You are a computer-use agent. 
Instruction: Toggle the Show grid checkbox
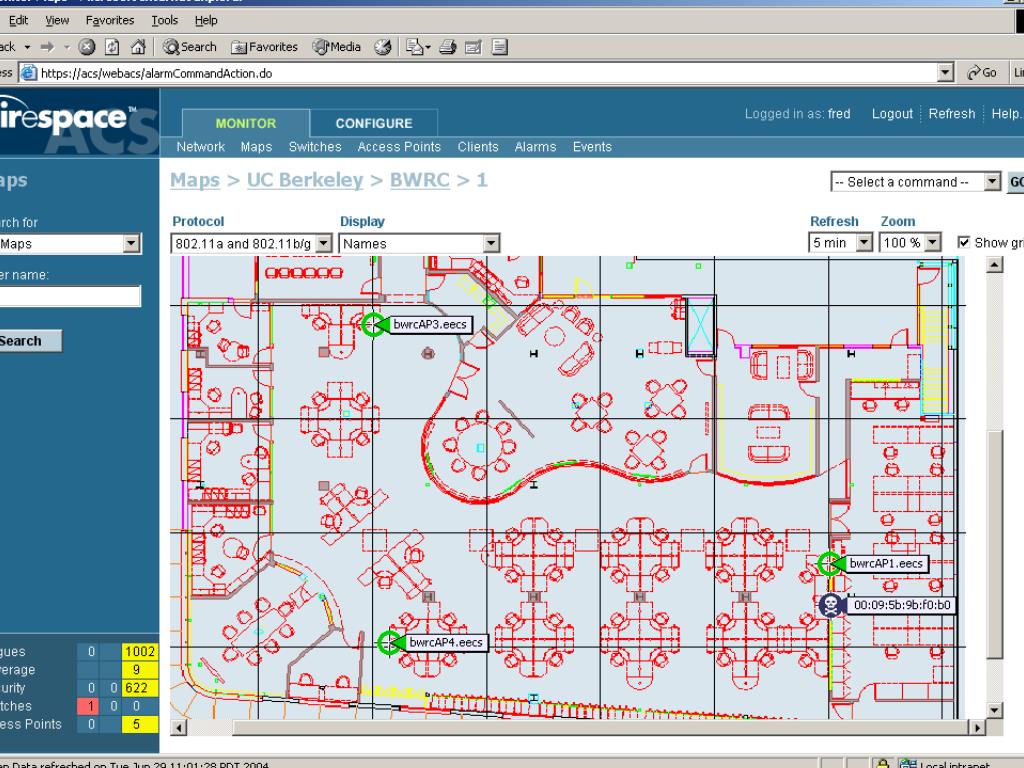[963, 242]
